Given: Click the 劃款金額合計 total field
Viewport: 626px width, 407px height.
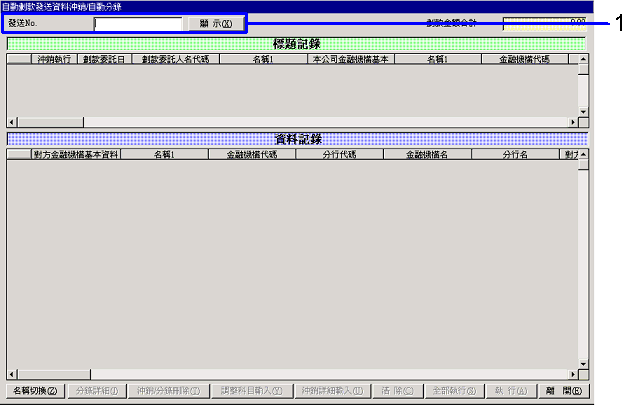Looking at the screenshot, I should tap(545, 22).
